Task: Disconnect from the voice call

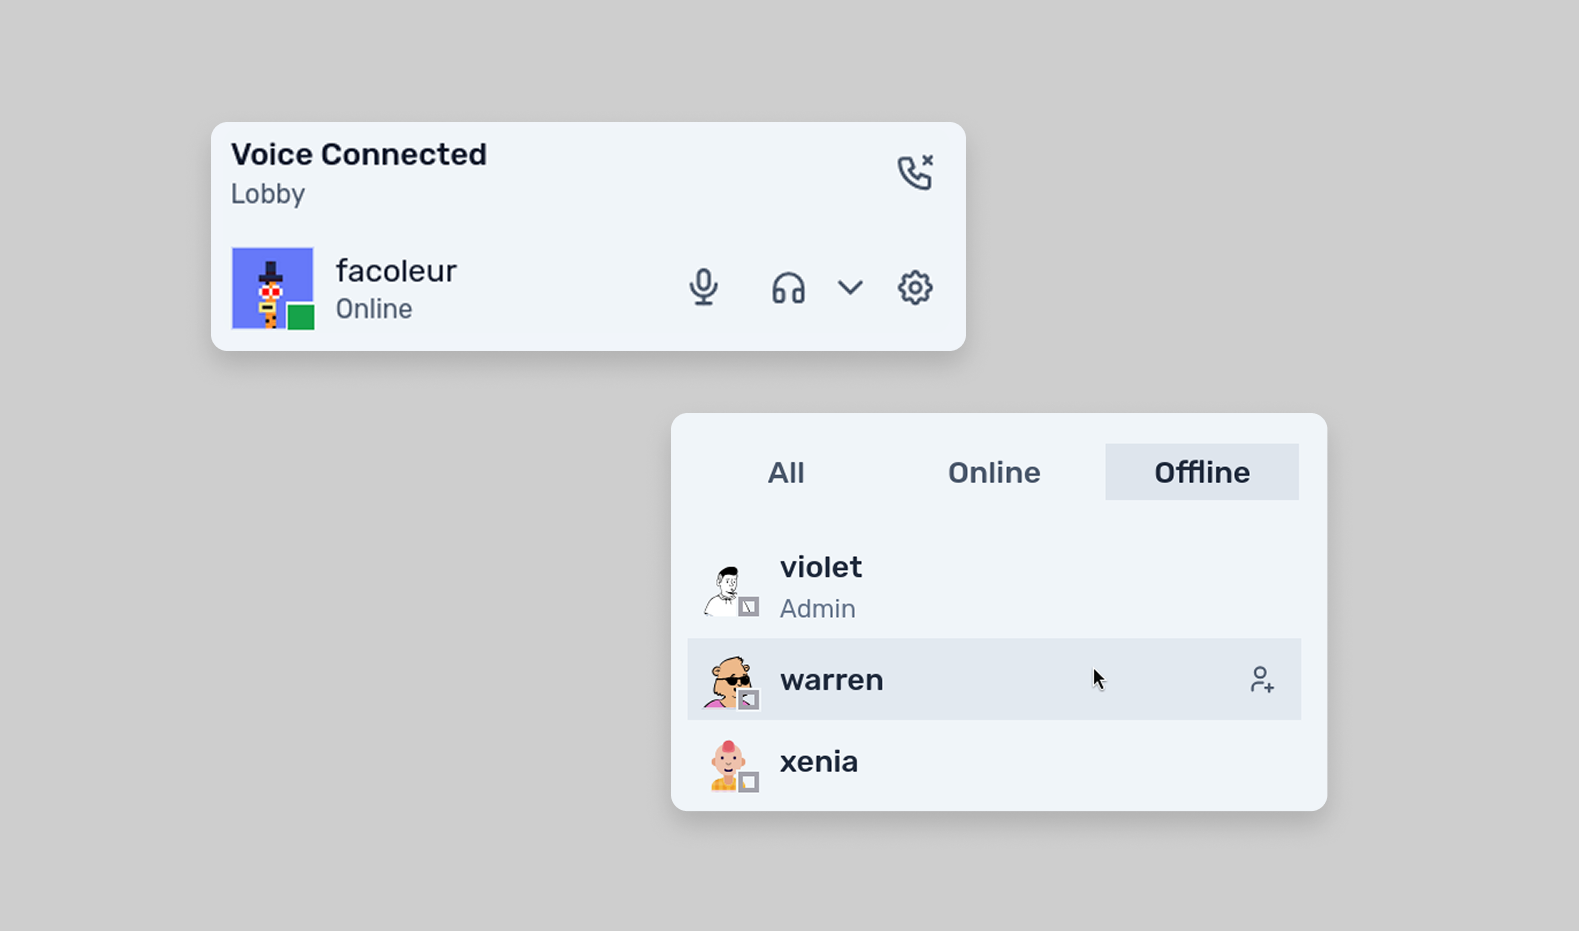Action: (914, 172)
